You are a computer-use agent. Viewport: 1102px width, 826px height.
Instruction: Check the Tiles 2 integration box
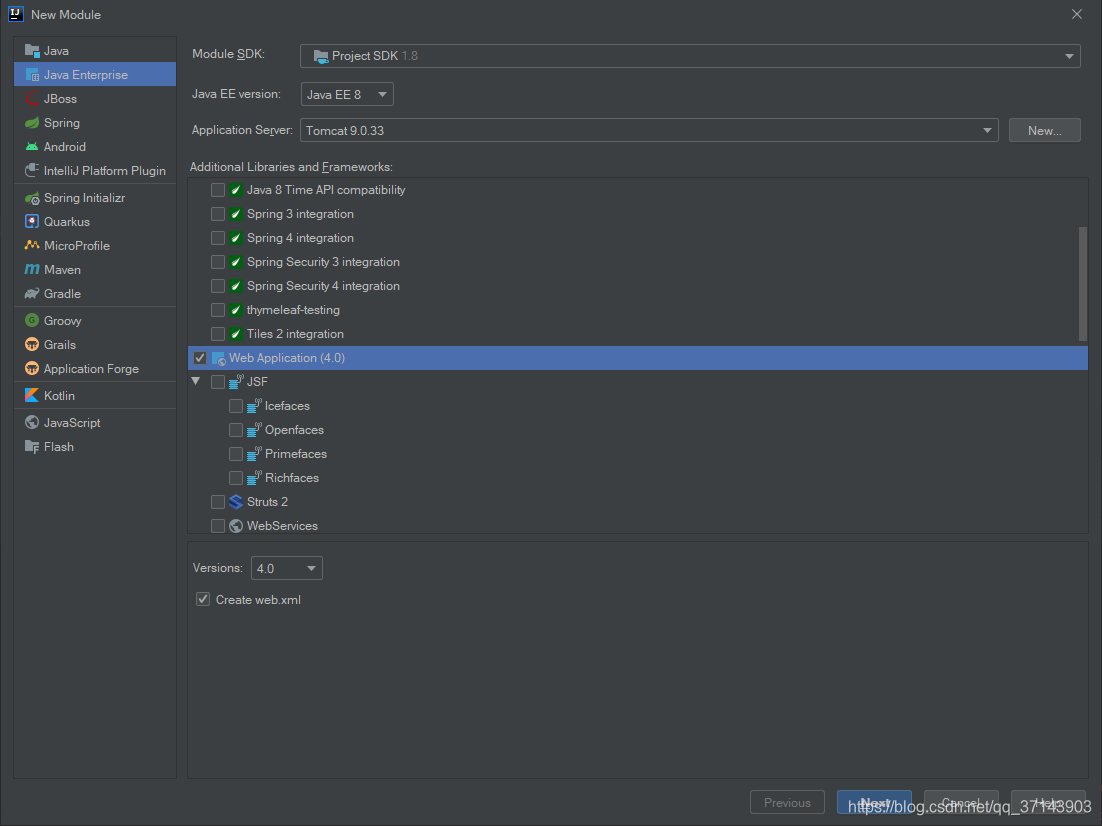tap(218, 334)
